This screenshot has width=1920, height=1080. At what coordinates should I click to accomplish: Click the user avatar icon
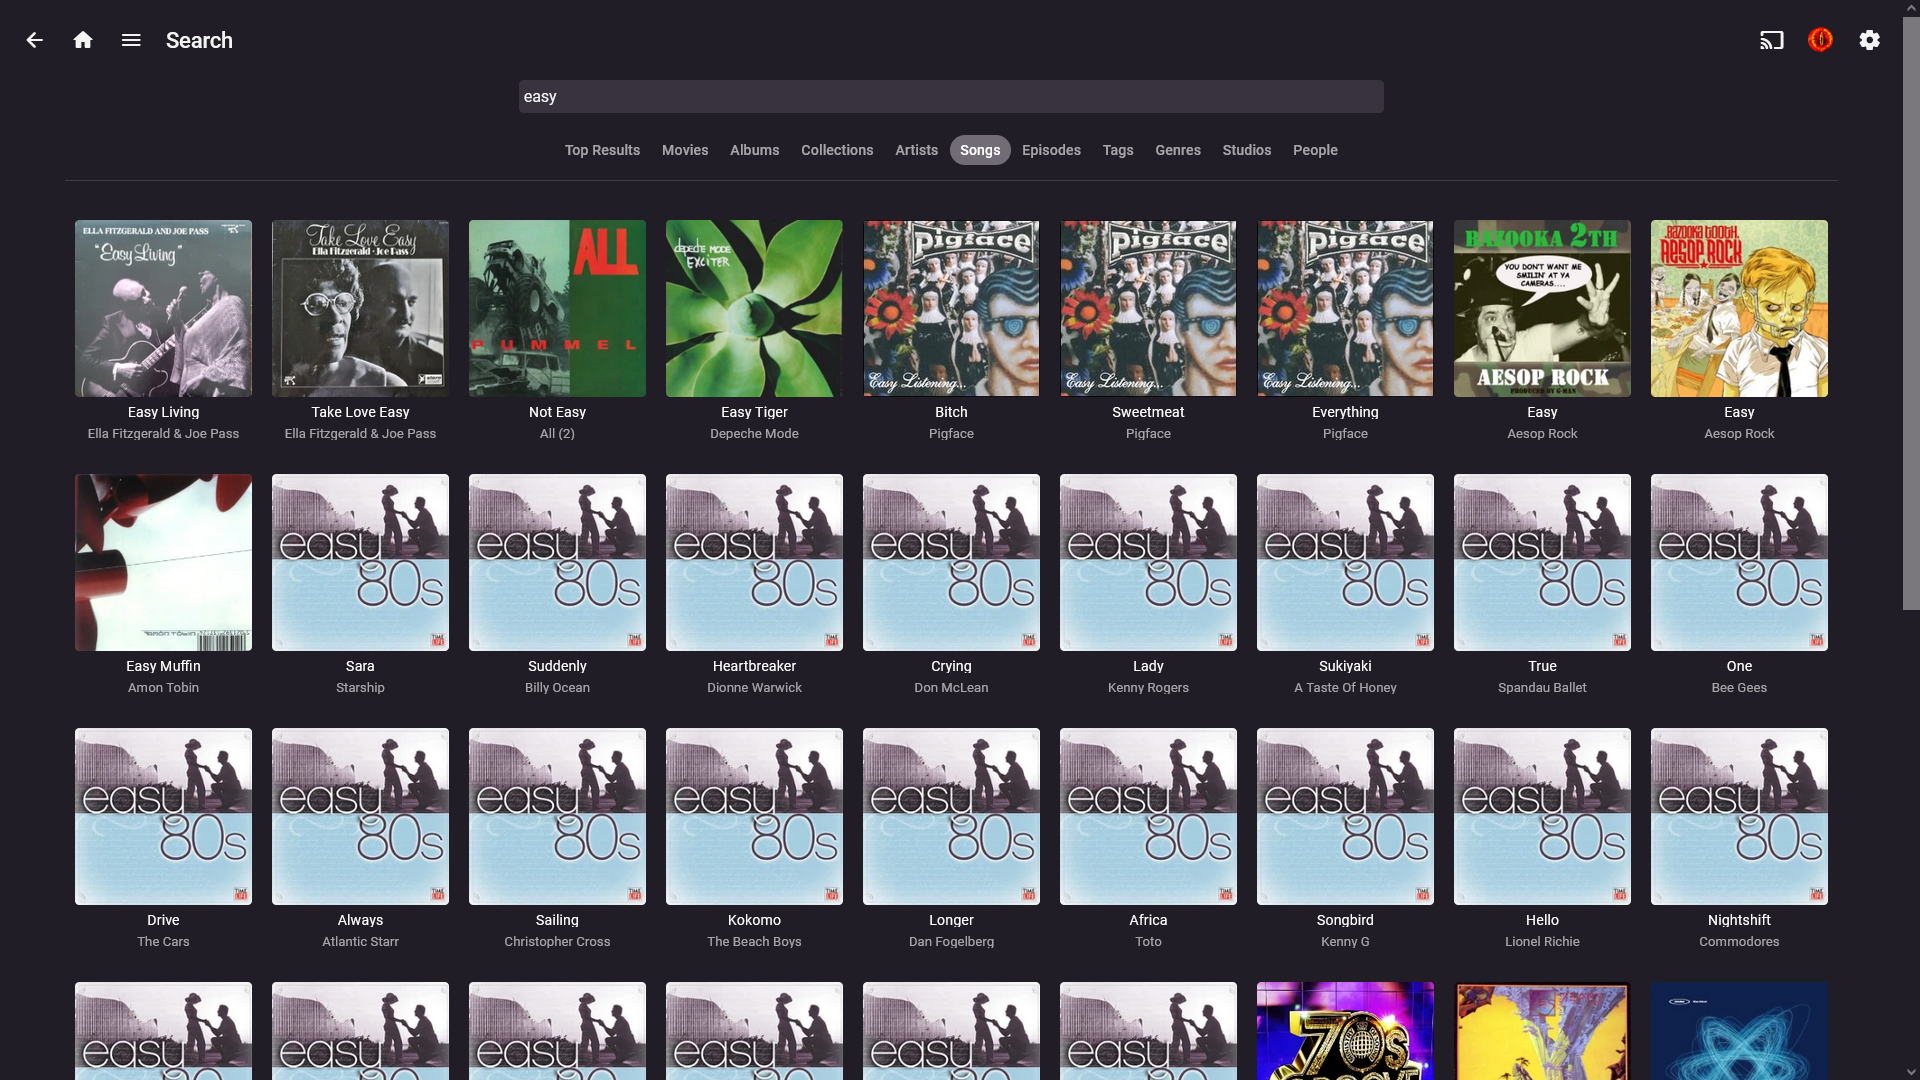pos(1821,40)
